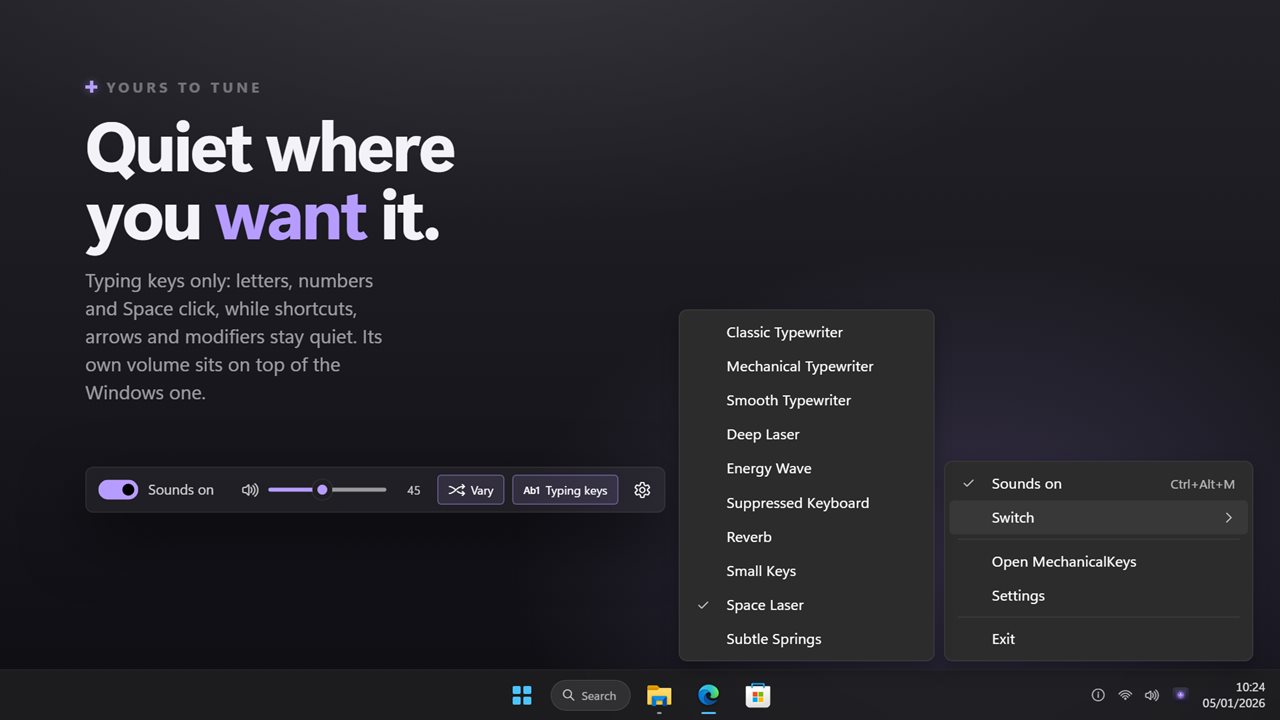Choose Exit in the tray menu
This screenshot has width=1280, height=720.
(1098, 639)
